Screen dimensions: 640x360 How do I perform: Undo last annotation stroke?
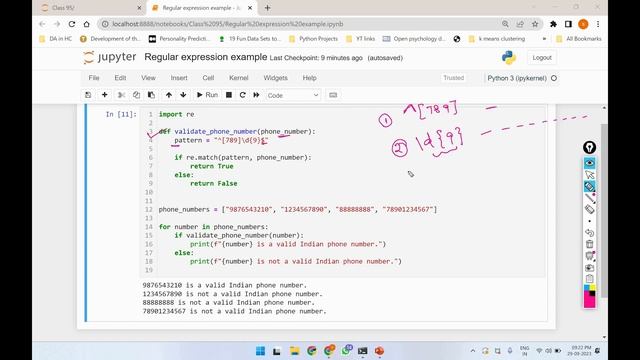(x=589, y=233)
